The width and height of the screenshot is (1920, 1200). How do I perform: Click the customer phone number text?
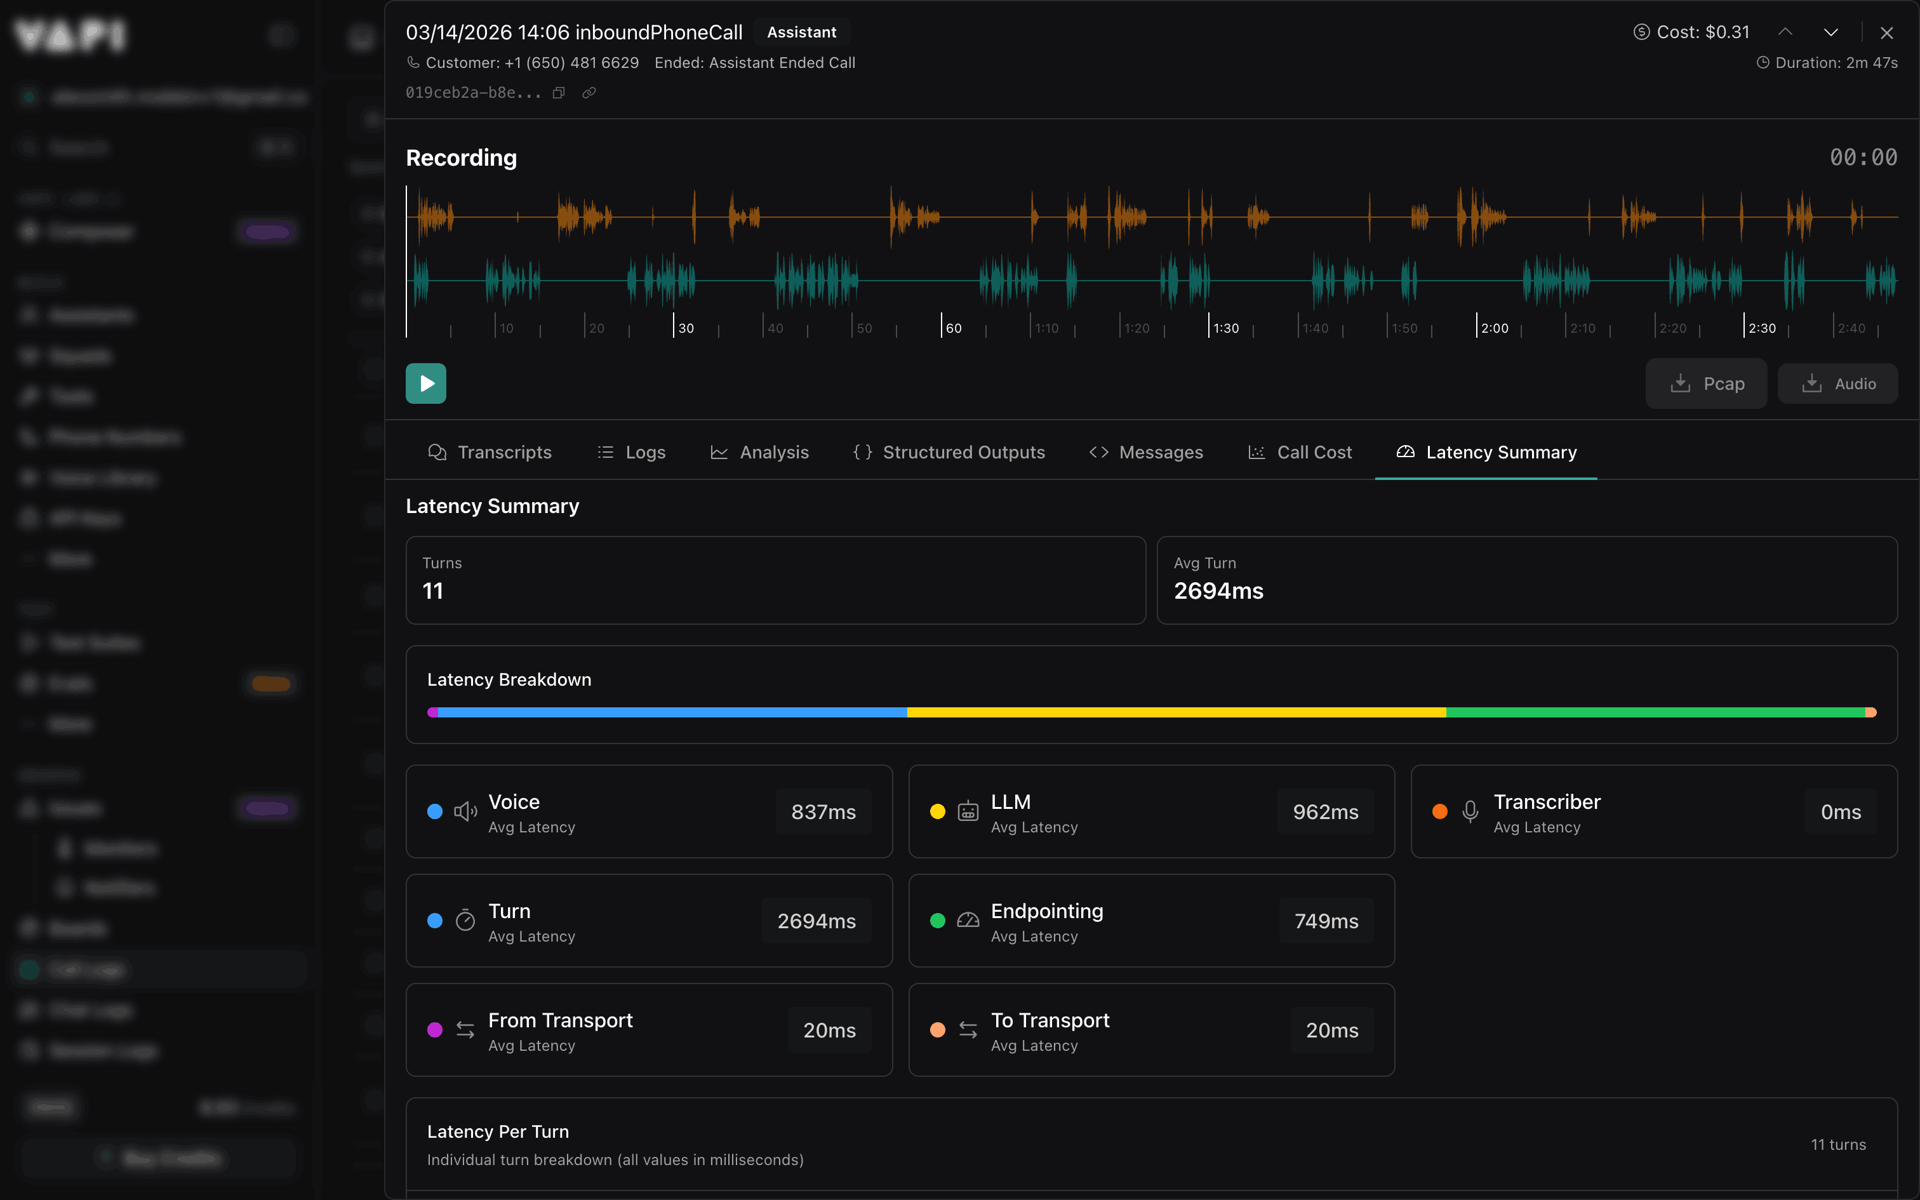(571, 62)
